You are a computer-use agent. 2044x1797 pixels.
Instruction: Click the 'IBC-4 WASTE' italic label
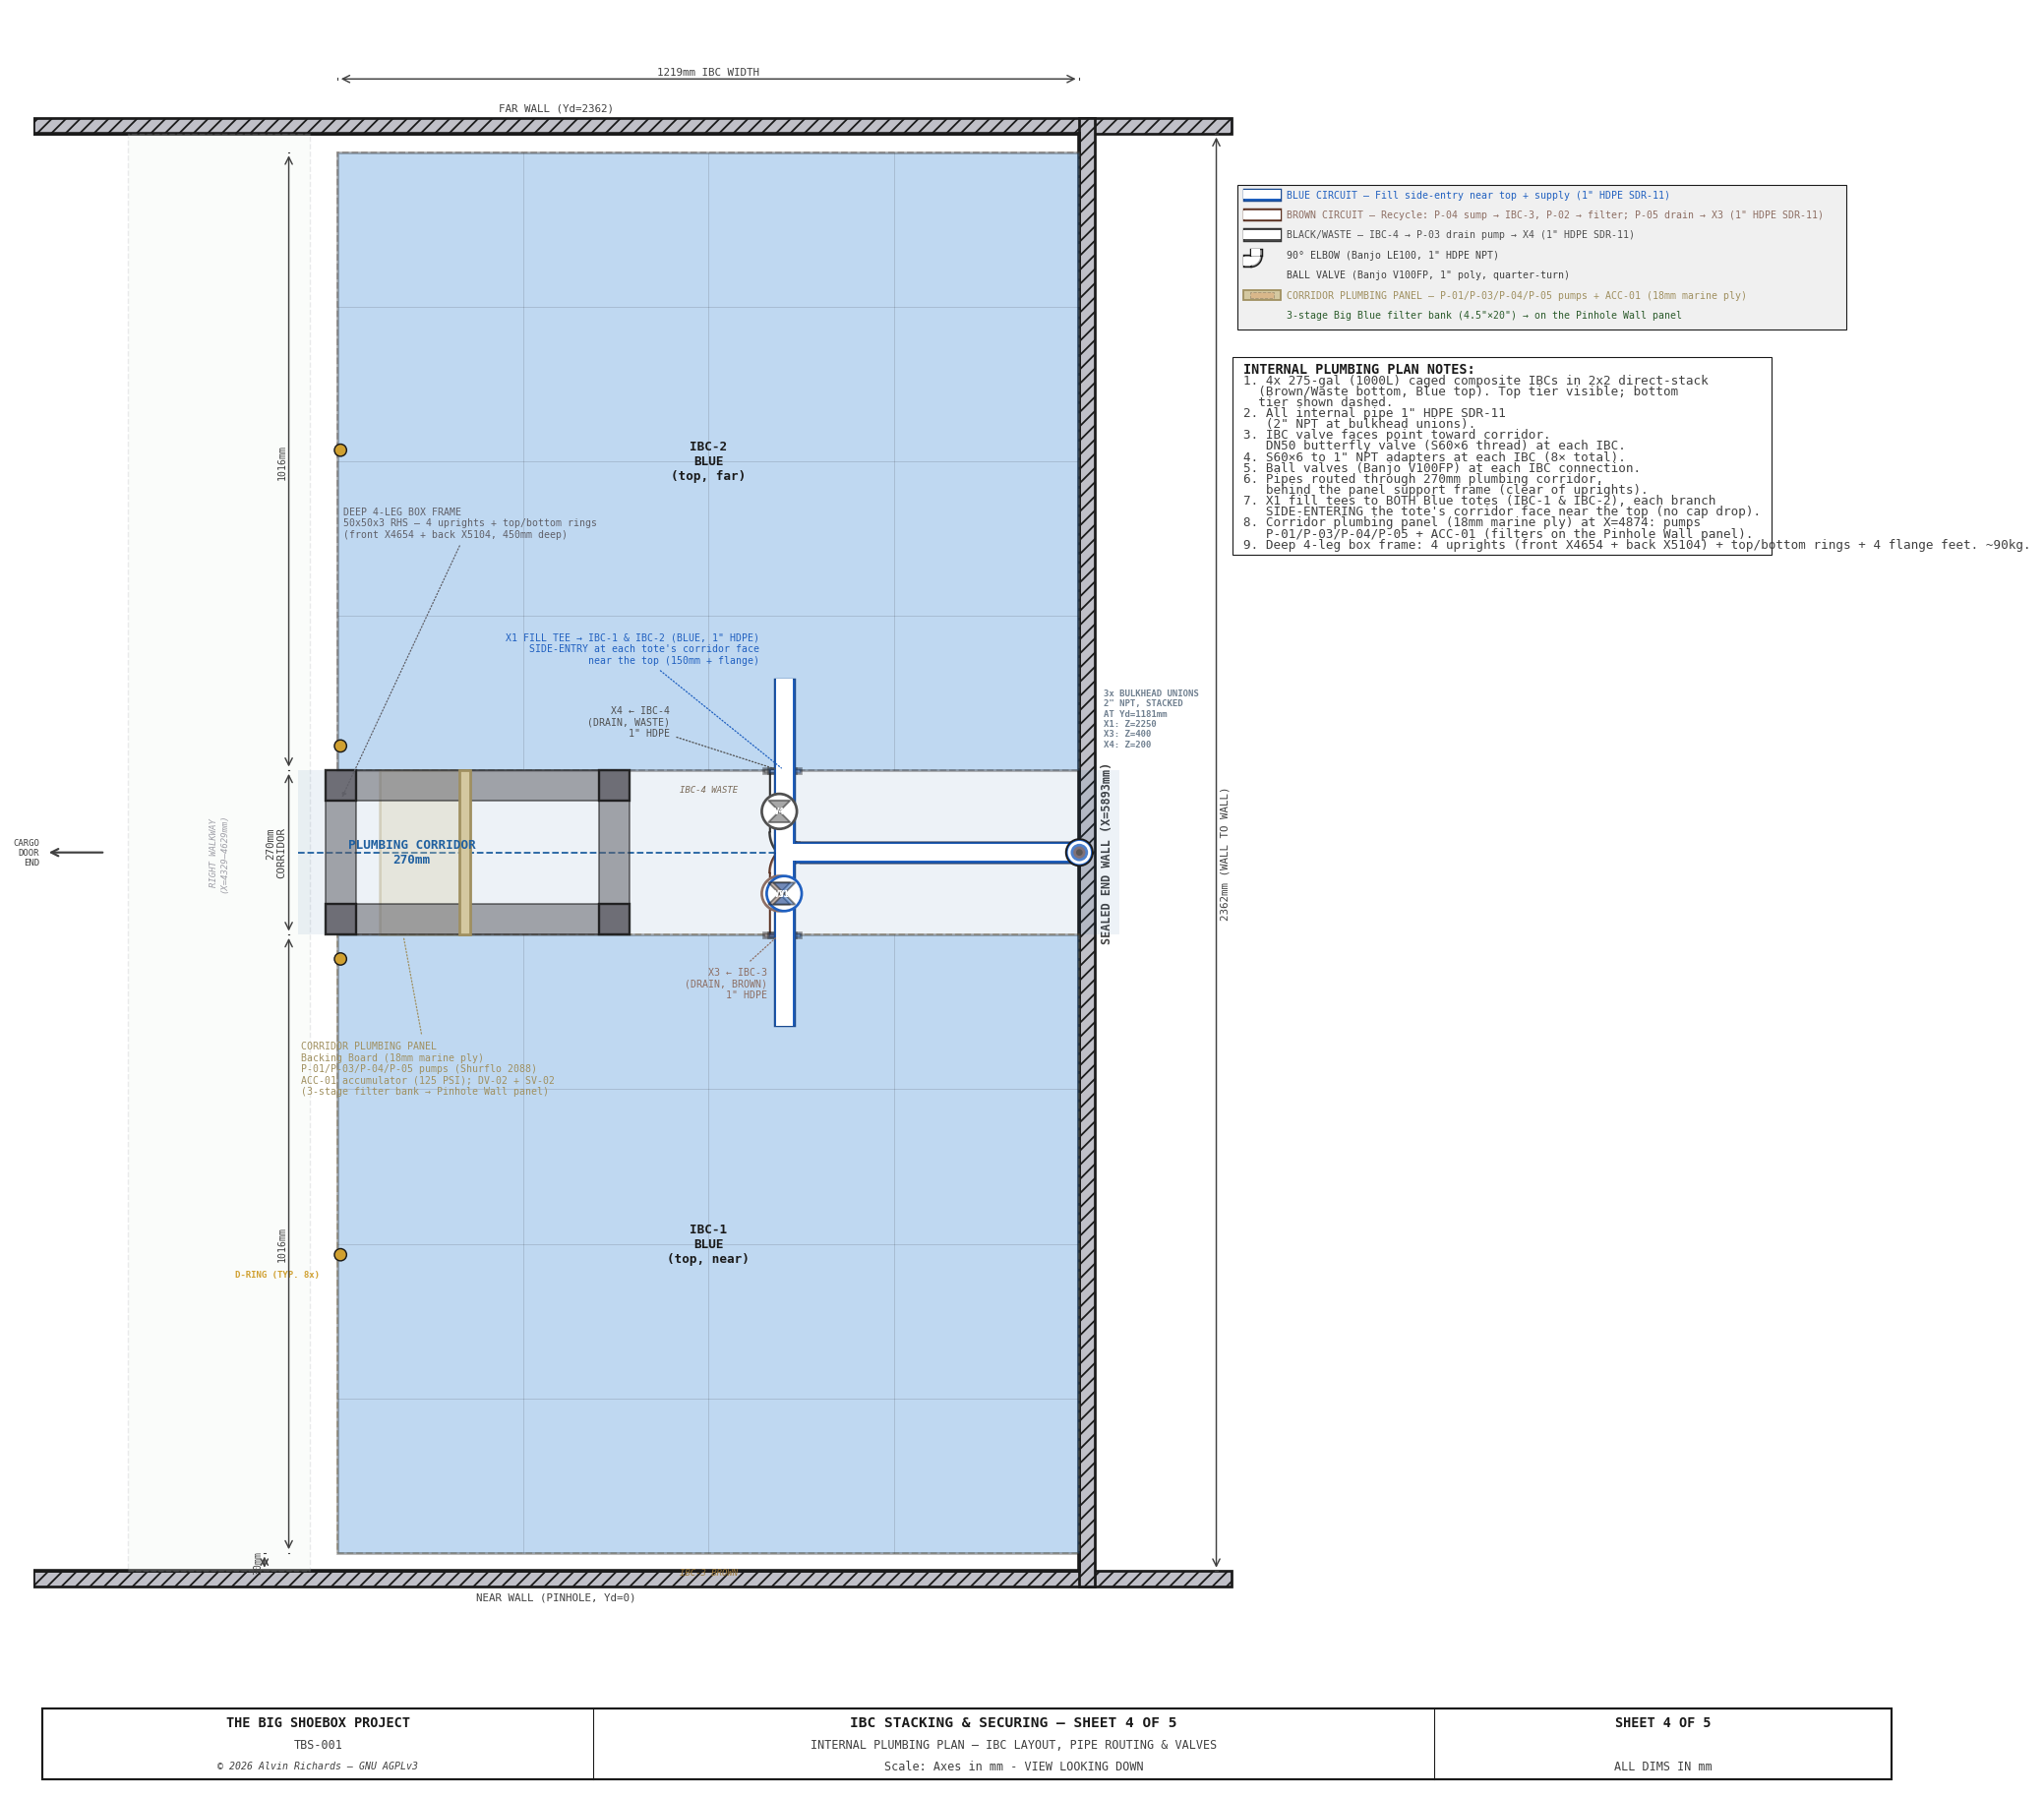[709, 790]
